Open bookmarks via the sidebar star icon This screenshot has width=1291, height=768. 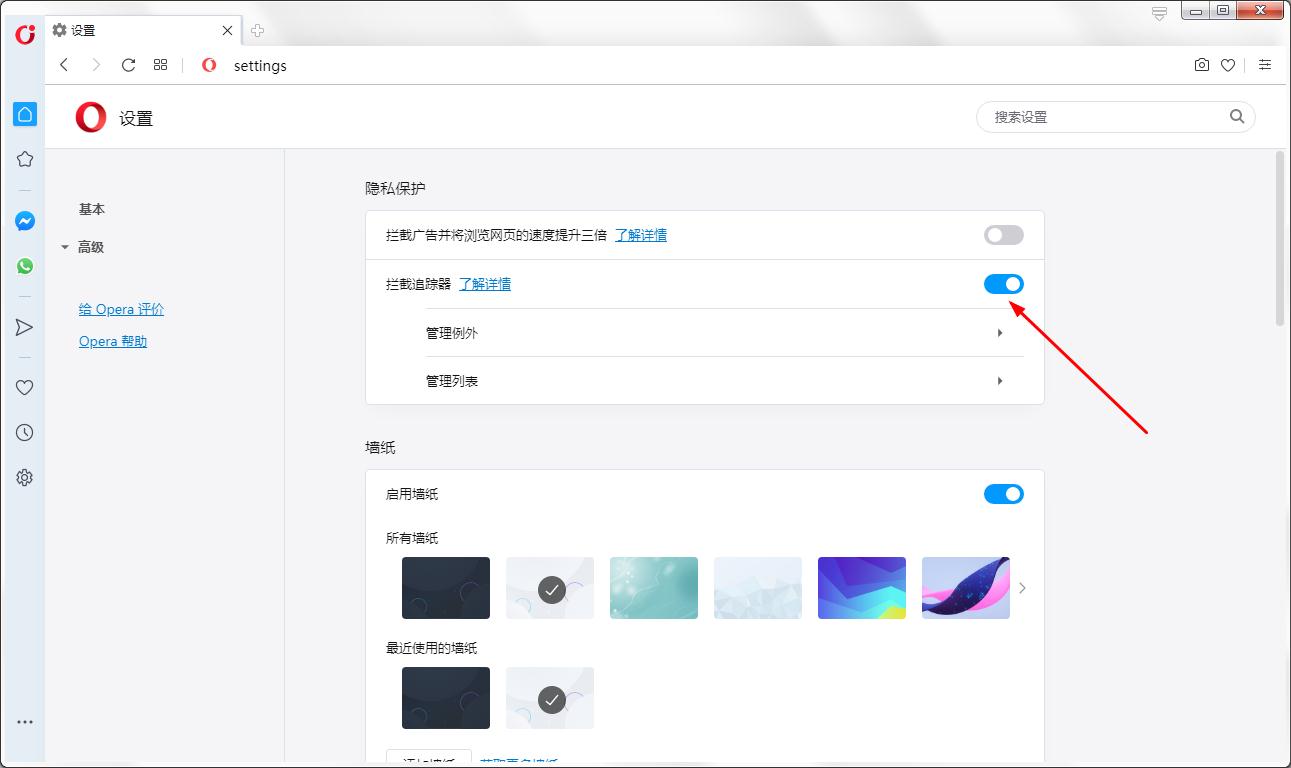(x=24, y=158)
